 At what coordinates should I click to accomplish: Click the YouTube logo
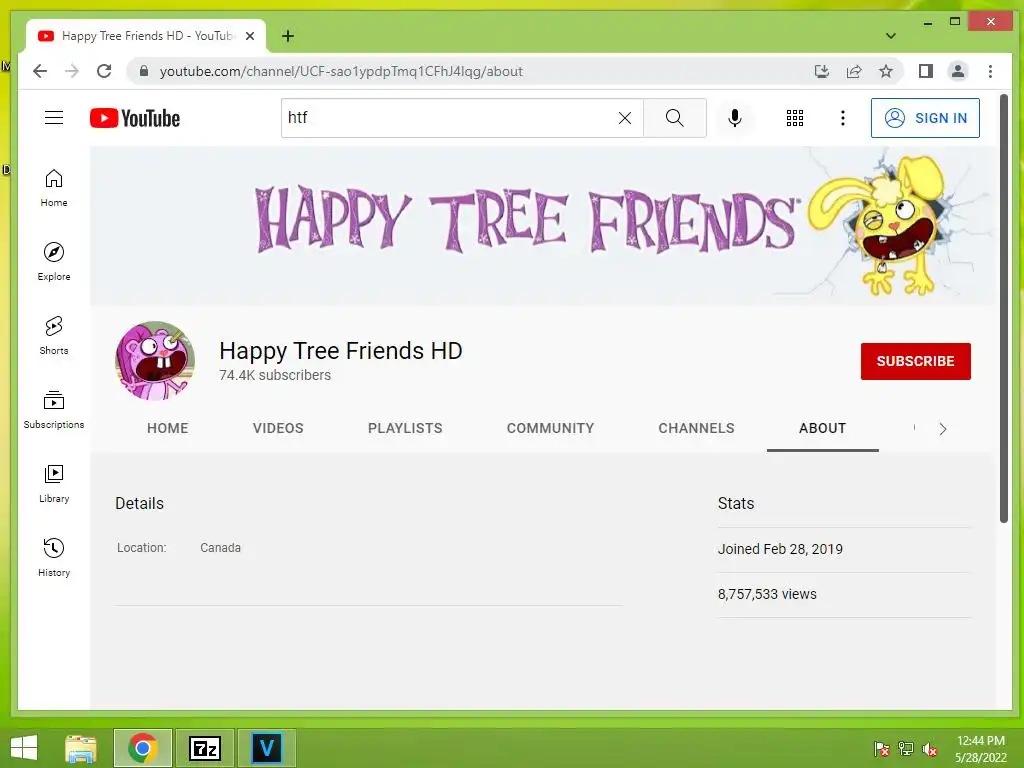point(135,118)
